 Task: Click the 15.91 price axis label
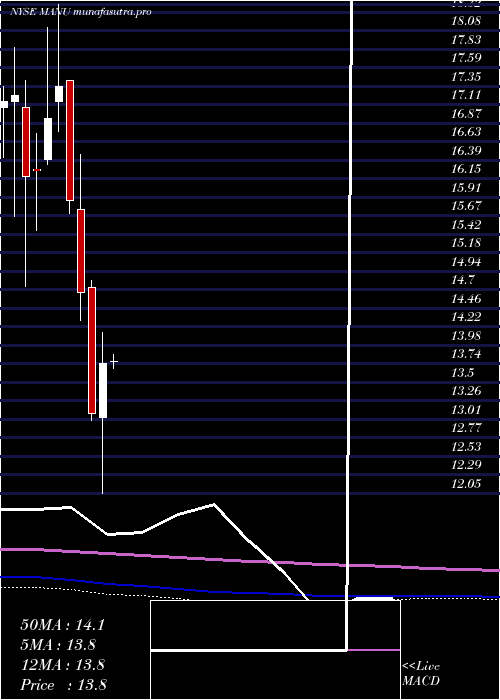466,187
